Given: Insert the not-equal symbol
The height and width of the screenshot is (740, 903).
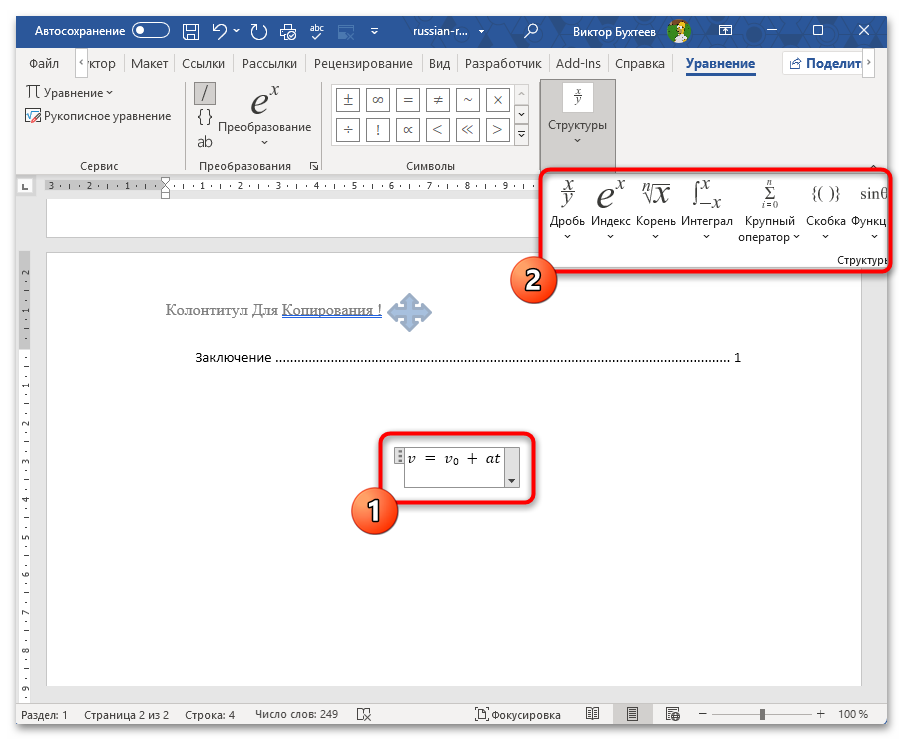Looking at the screenshot, I should tap(438, 100).
